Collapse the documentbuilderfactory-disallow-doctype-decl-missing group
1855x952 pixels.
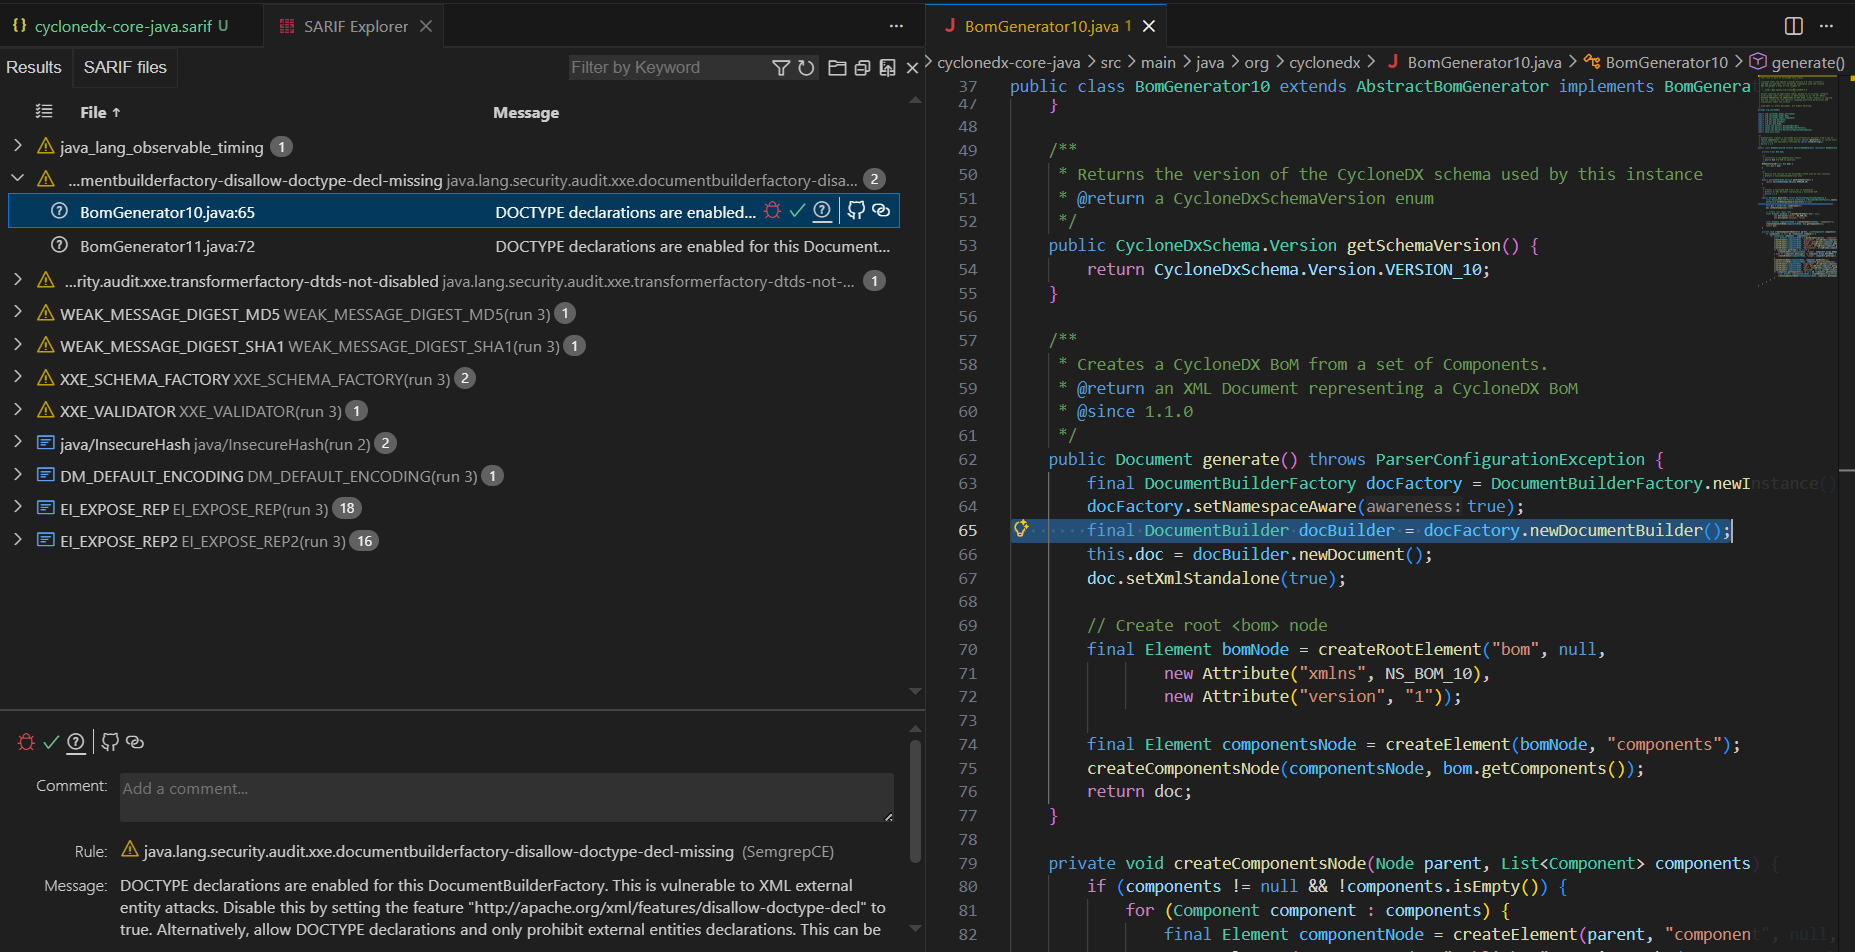[x=18, y=179]
